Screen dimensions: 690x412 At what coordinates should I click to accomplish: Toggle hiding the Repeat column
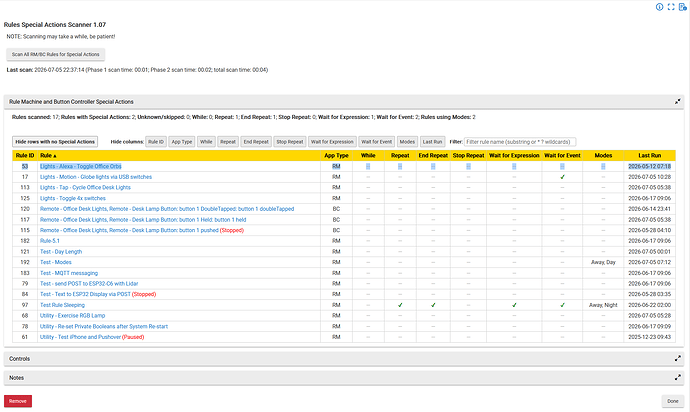[x=228, y=142]
